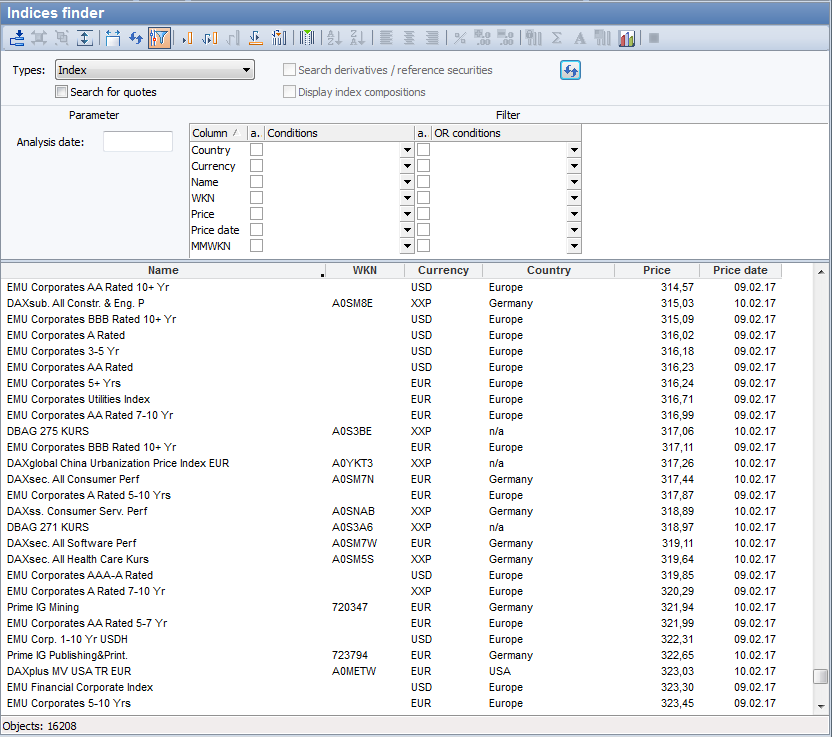
Task: Enable the Search for quotes checkbox
Action: [62, 92]
